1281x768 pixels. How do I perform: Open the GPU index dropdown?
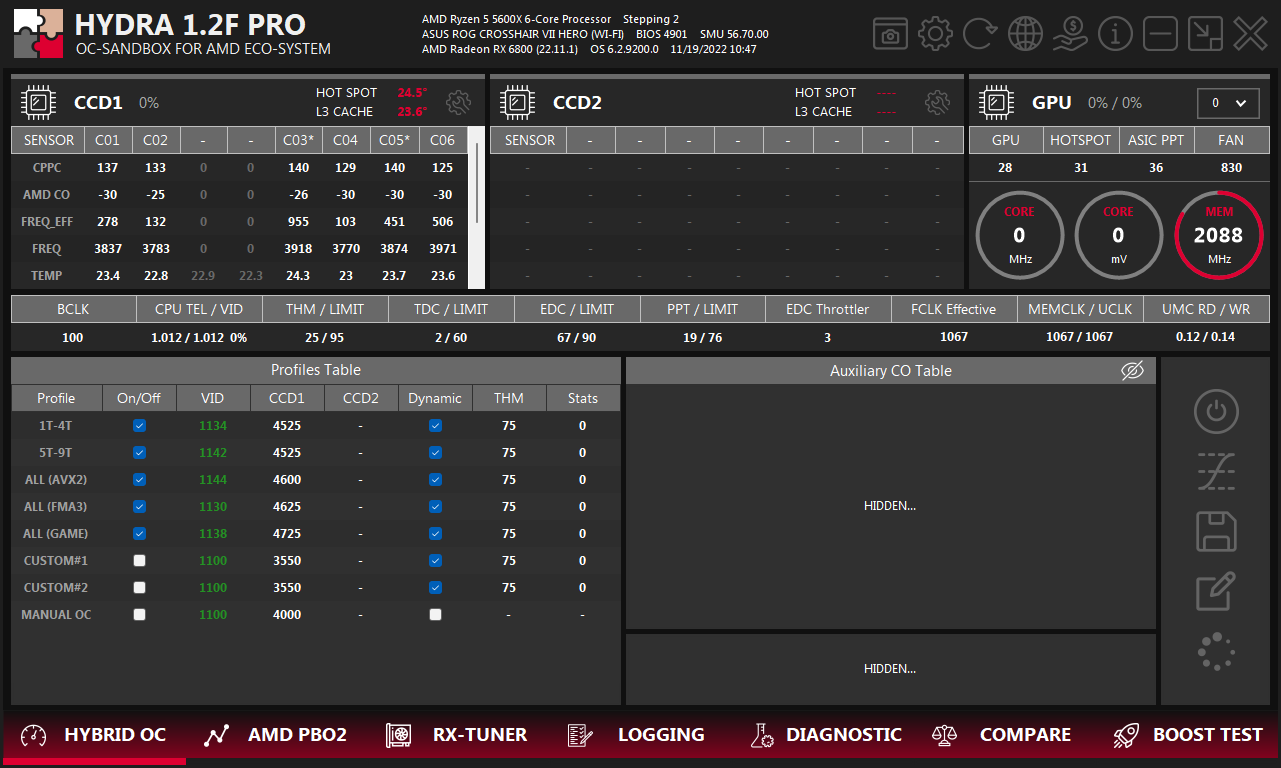(1228, 103)
